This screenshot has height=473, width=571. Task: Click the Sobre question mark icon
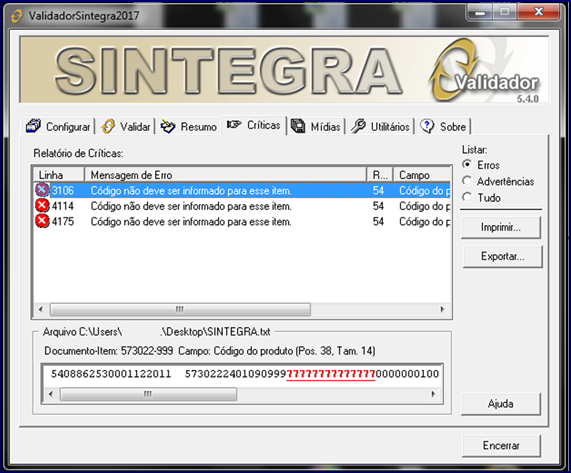(x=427, y=126)
